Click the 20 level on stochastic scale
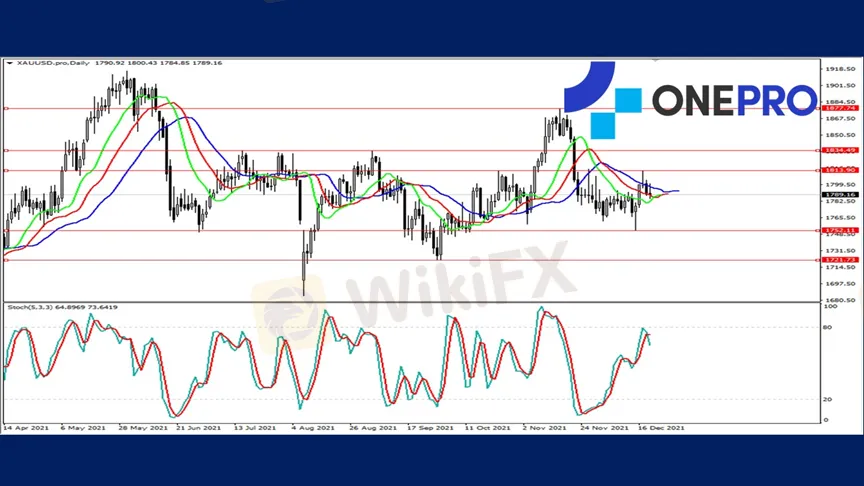Image resolution: width=864 pixels, height=486 pixels. (825, 399)
